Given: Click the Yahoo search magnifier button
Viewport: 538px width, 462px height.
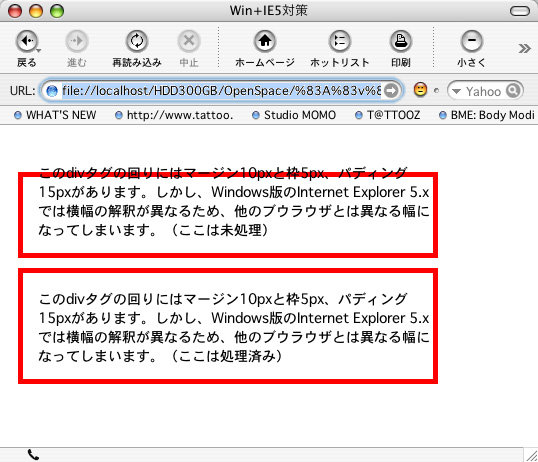Looking at the screenshot, I should pyautogui.click(x=513, y=91).
